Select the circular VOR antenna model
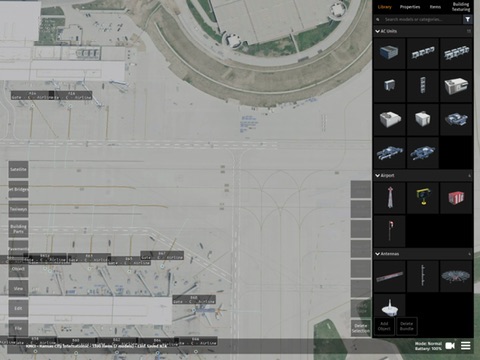The width and height of the screenshot is (480, 360). coord(456,276)
